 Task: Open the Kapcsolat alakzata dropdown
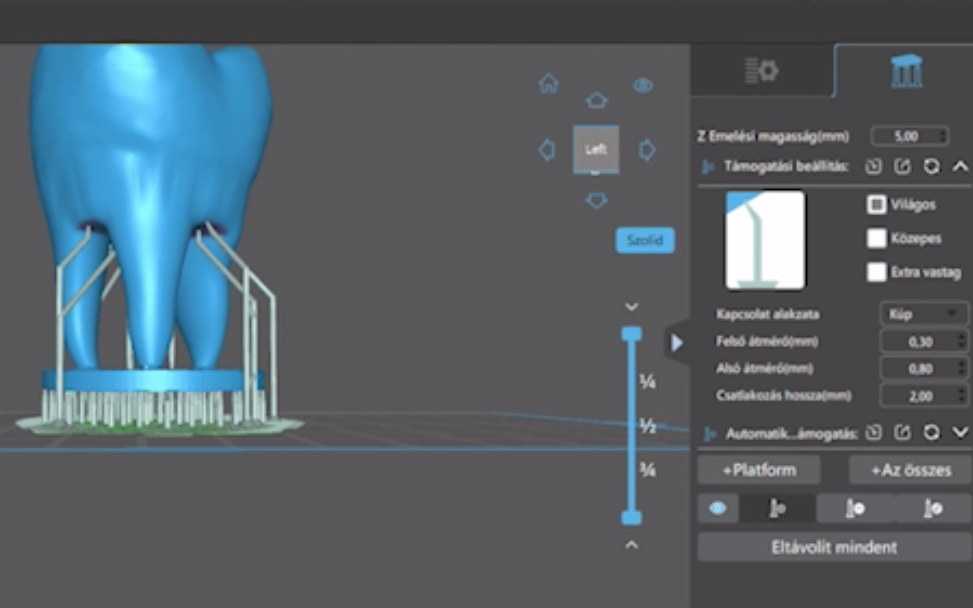[x=924, y=314]
